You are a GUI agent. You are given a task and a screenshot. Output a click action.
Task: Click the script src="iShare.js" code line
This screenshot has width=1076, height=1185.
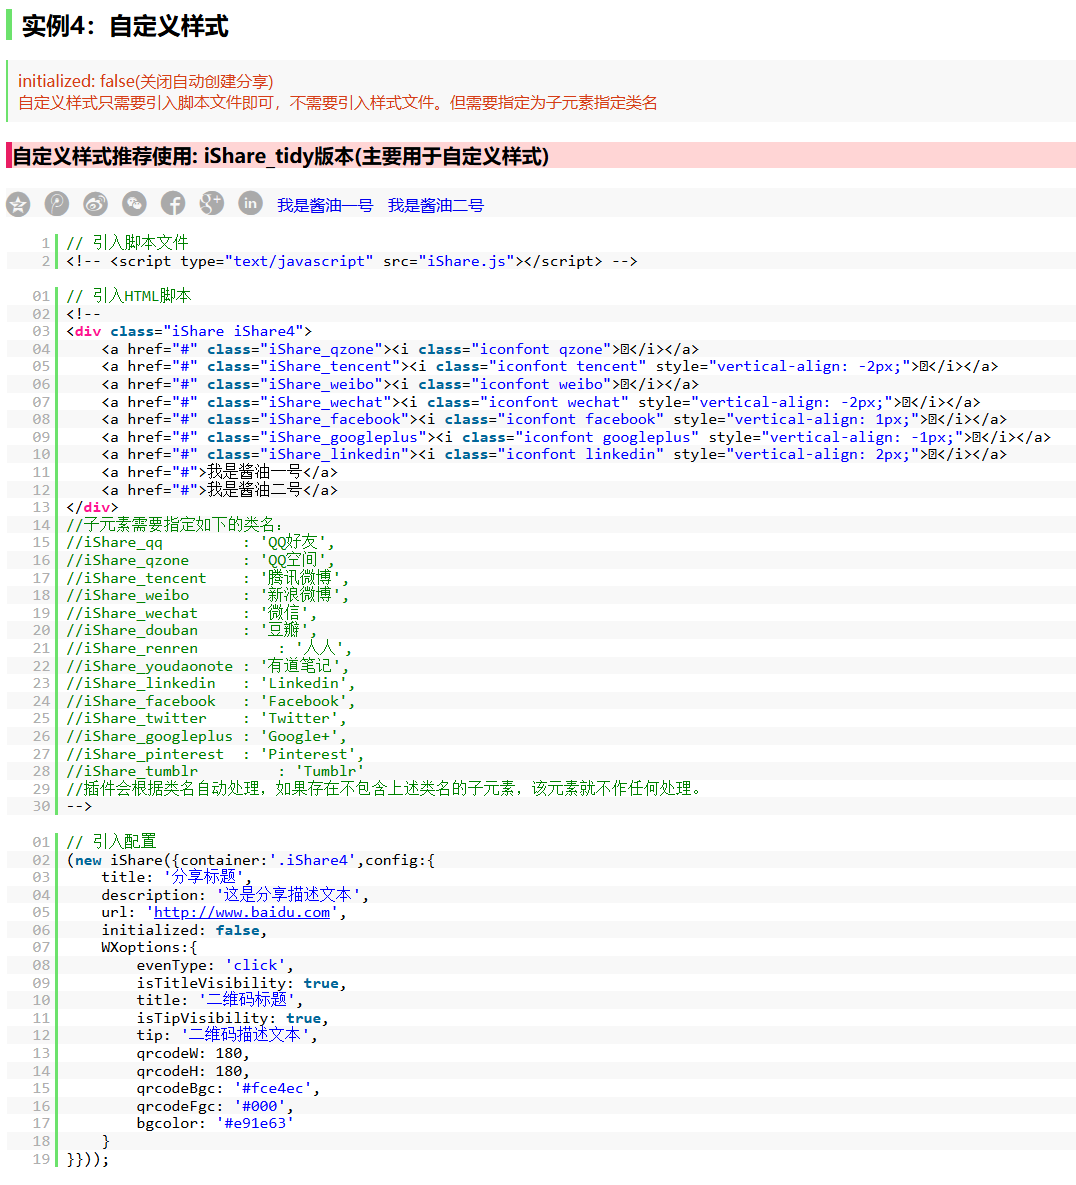352,261
